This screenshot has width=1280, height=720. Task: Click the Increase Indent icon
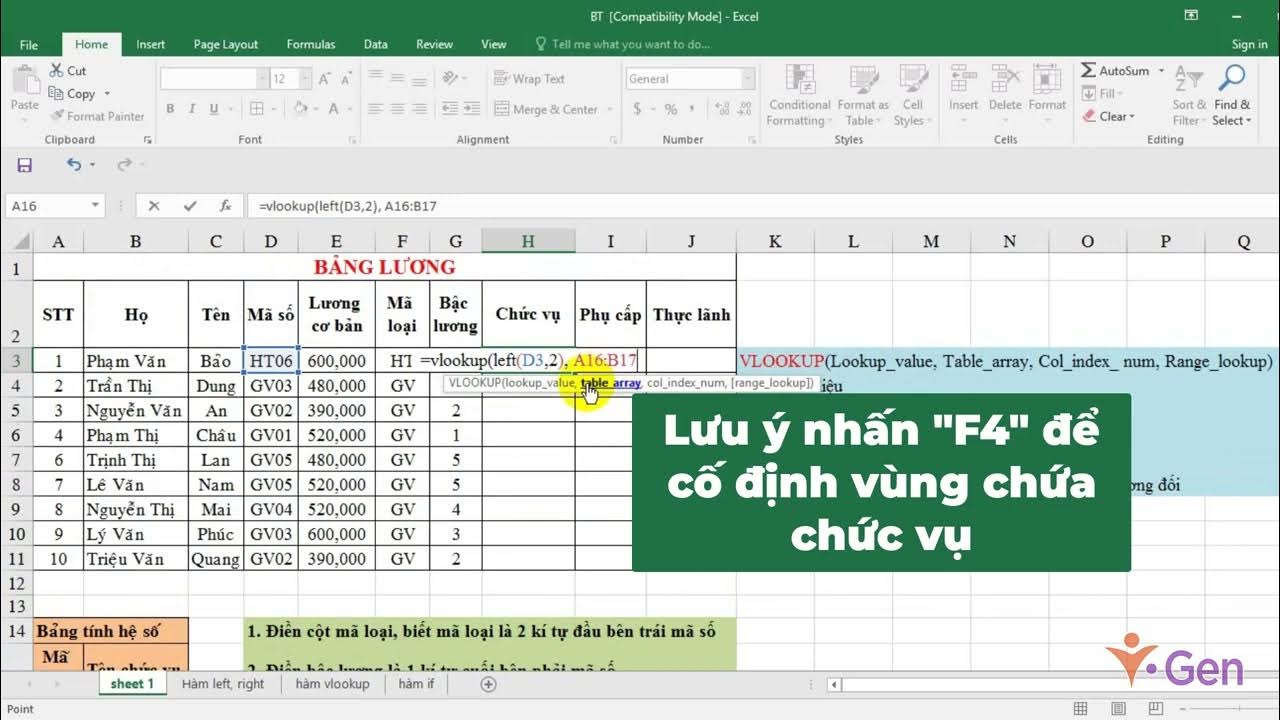tap(474, 109)
